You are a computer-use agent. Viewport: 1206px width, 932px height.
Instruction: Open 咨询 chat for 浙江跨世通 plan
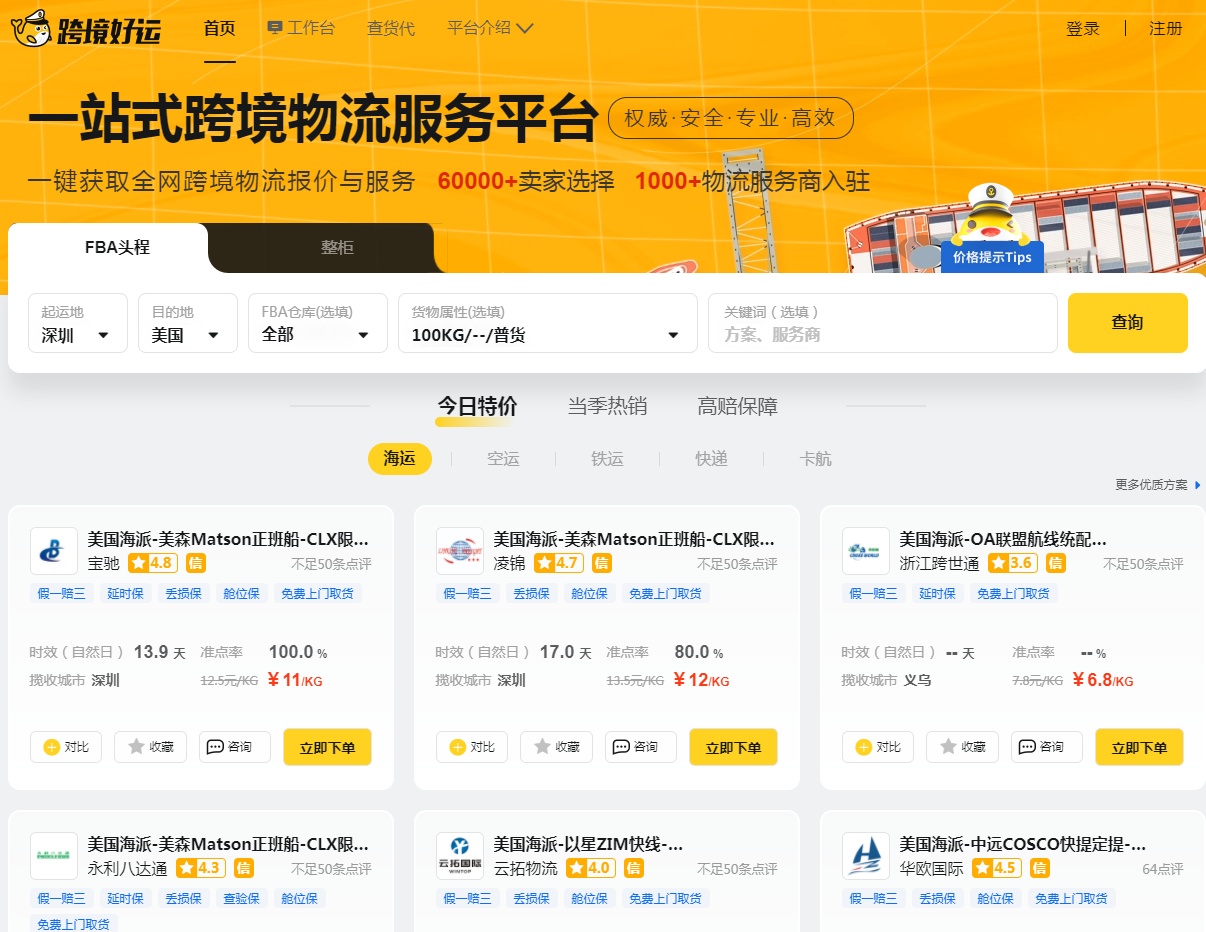(1047, 747)
